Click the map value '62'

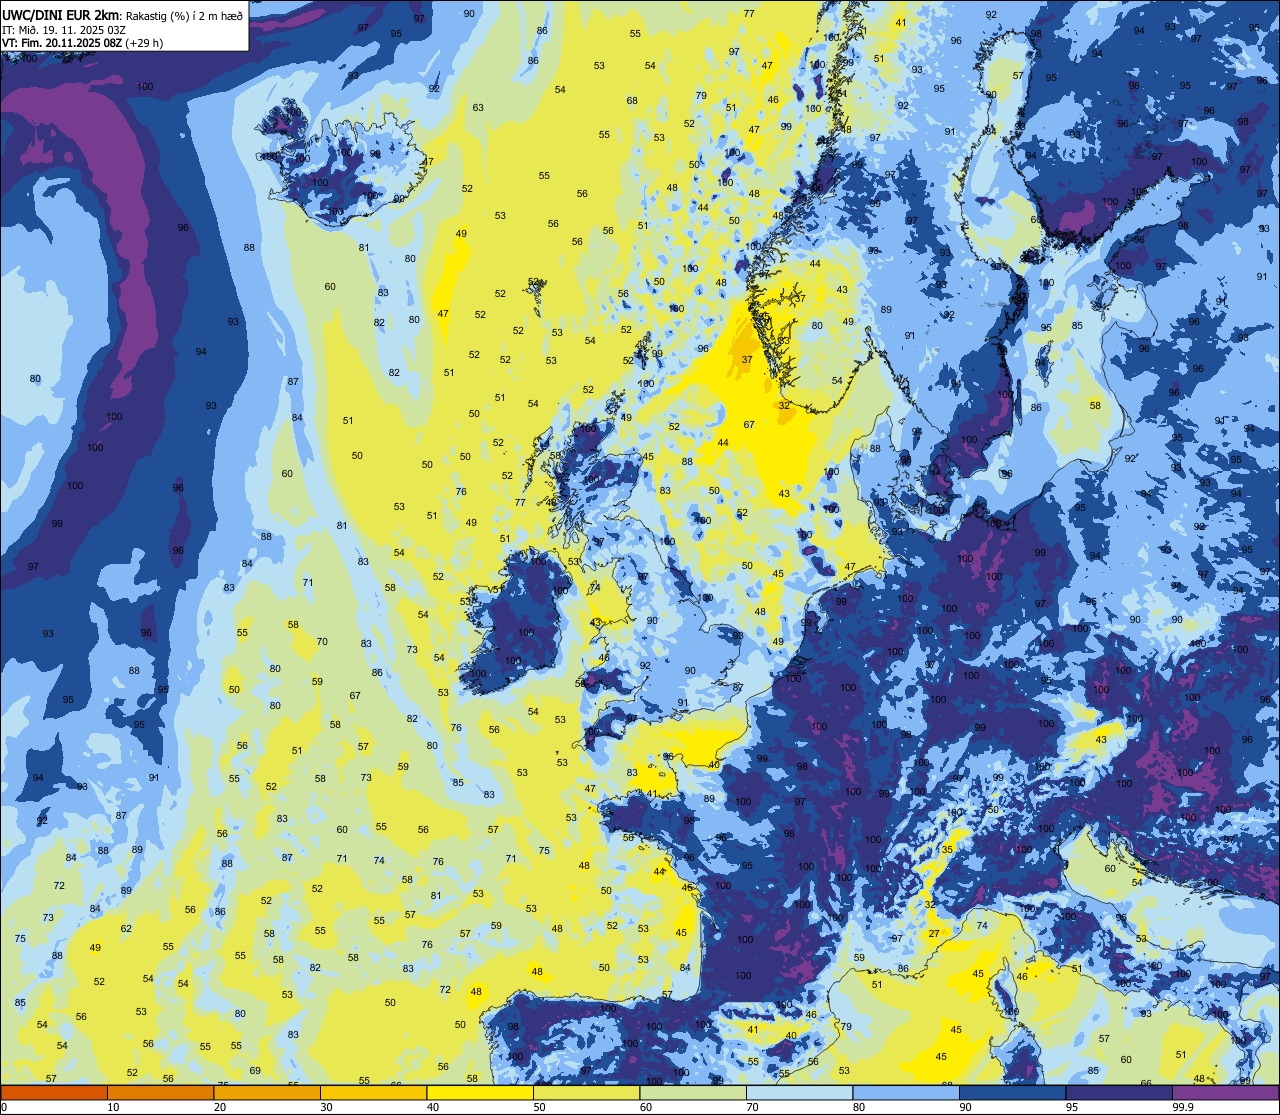126,929
